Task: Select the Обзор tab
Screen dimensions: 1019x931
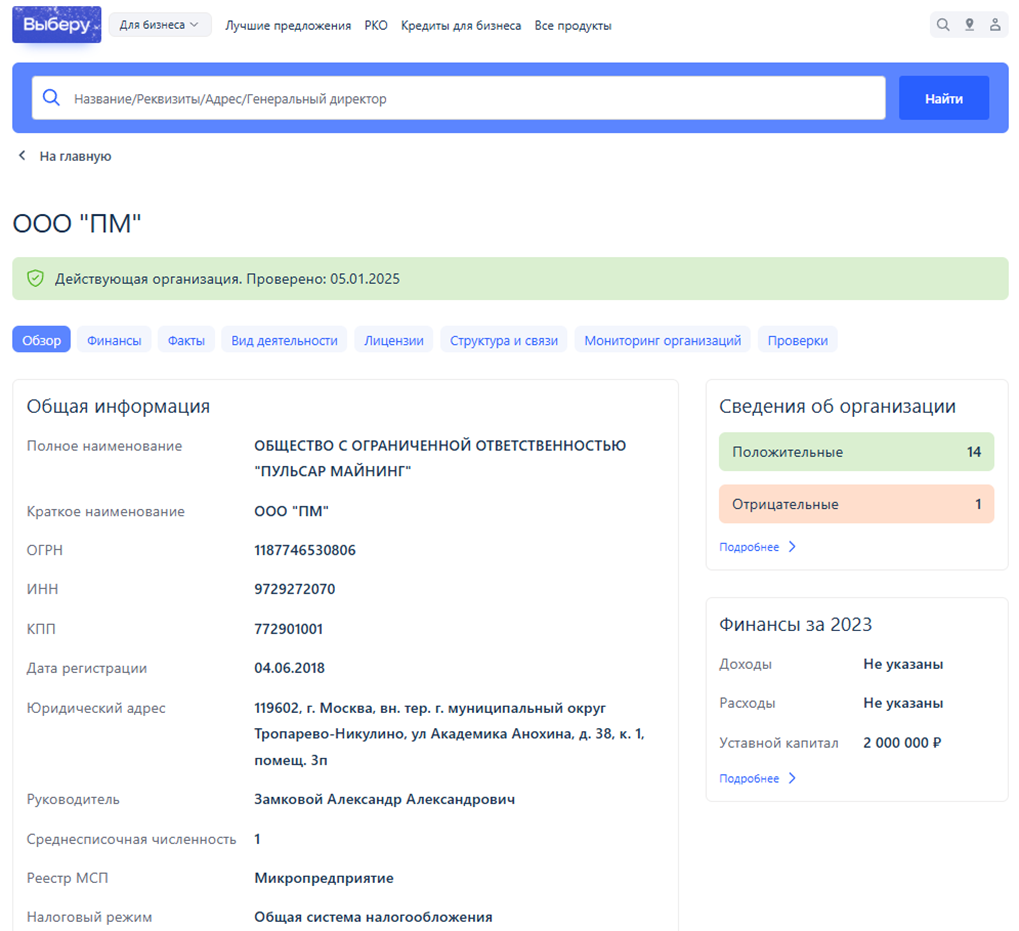Action: (x=42, y=340)
